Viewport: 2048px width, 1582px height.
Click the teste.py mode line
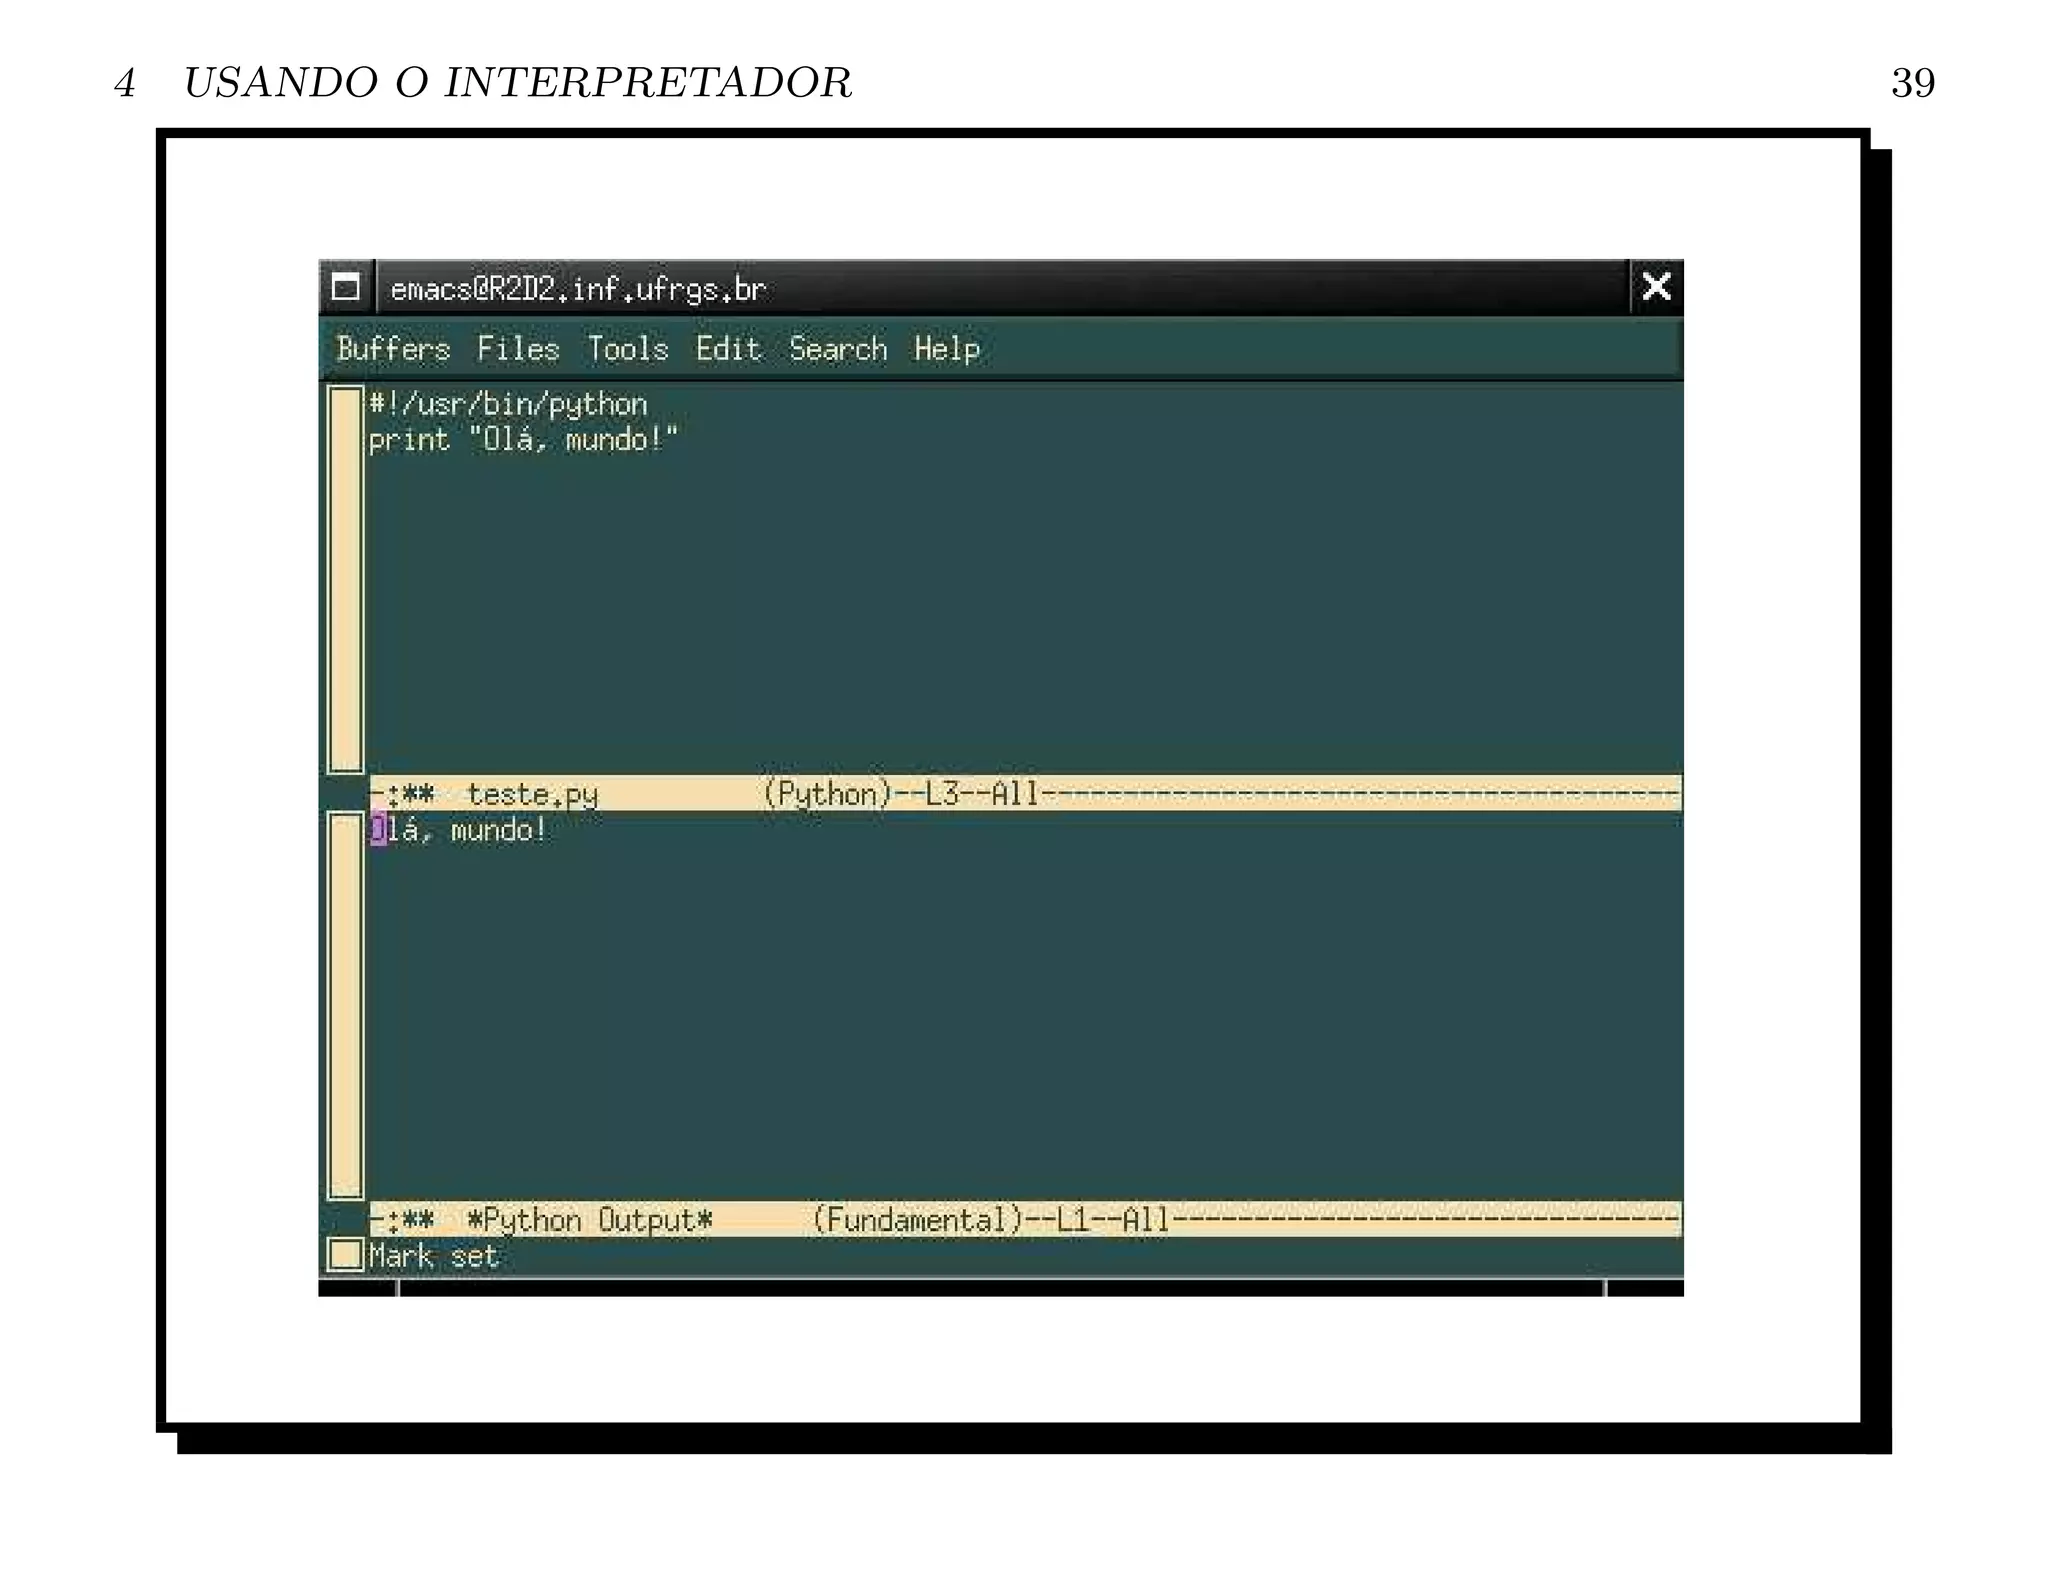[x=532, y=794]
